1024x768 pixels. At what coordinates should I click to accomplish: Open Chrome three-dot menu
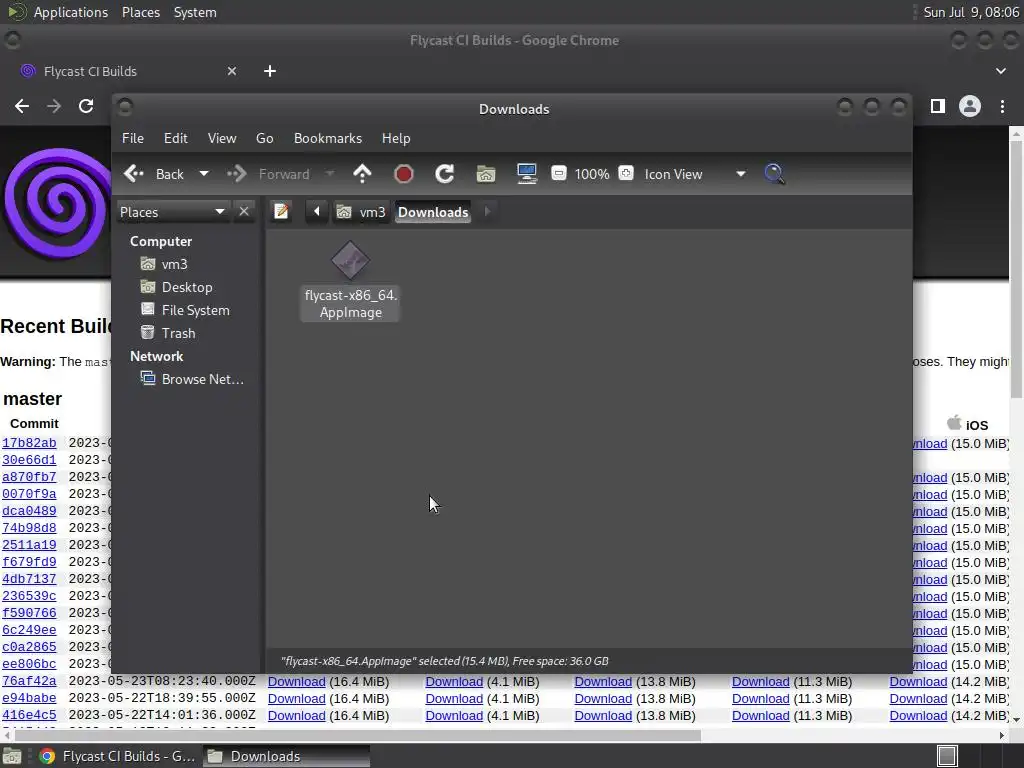point(1002,106)
